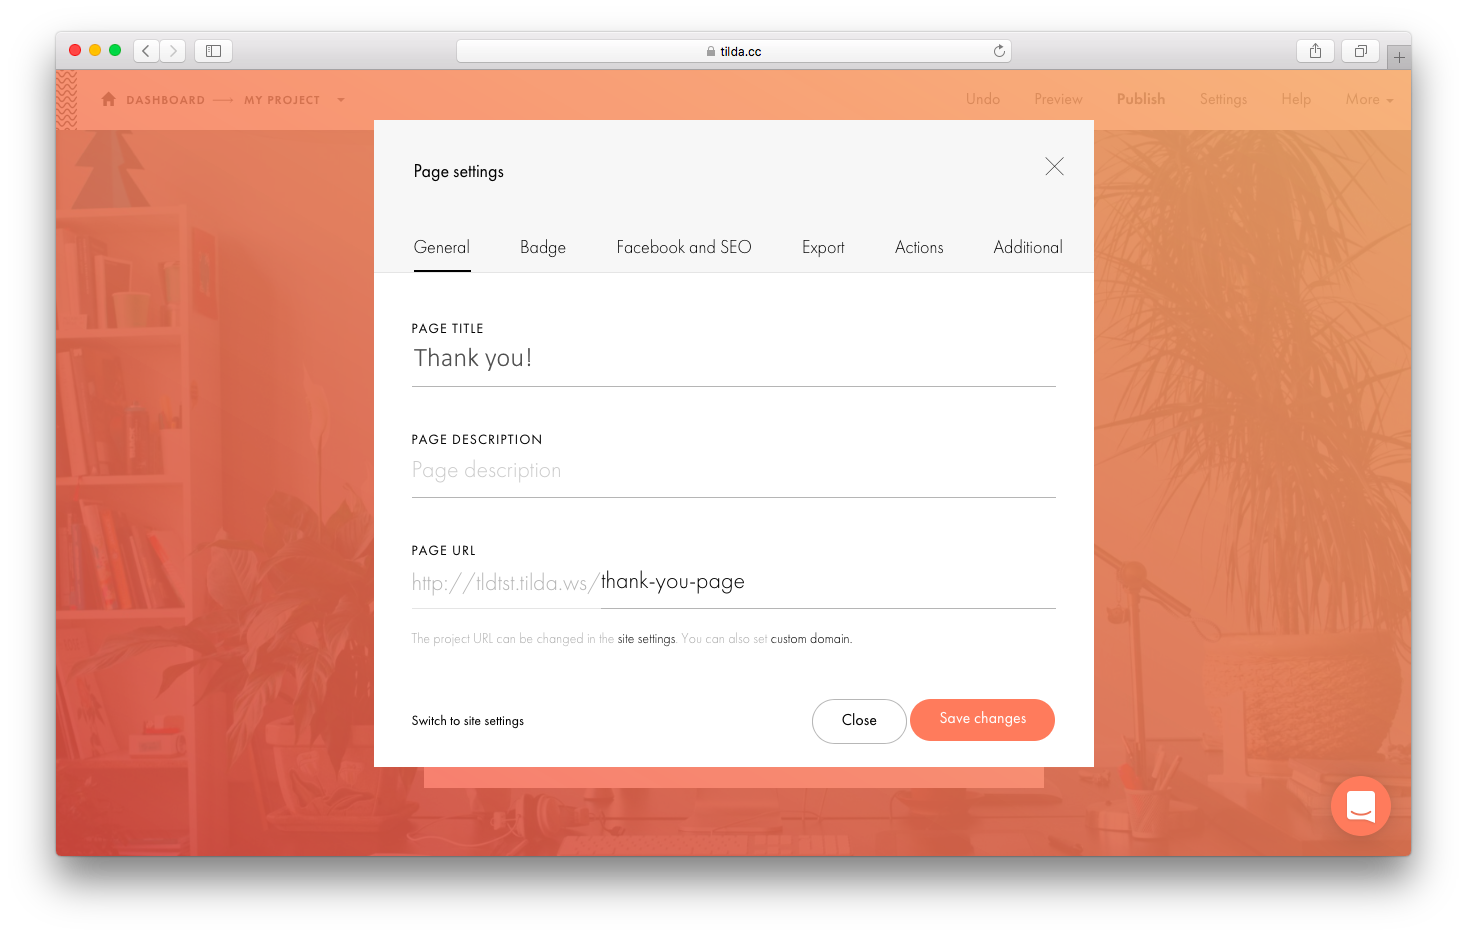Open the chat support bubble
The width and height of the screenshot is (1467, 936).
(1360, 806)
